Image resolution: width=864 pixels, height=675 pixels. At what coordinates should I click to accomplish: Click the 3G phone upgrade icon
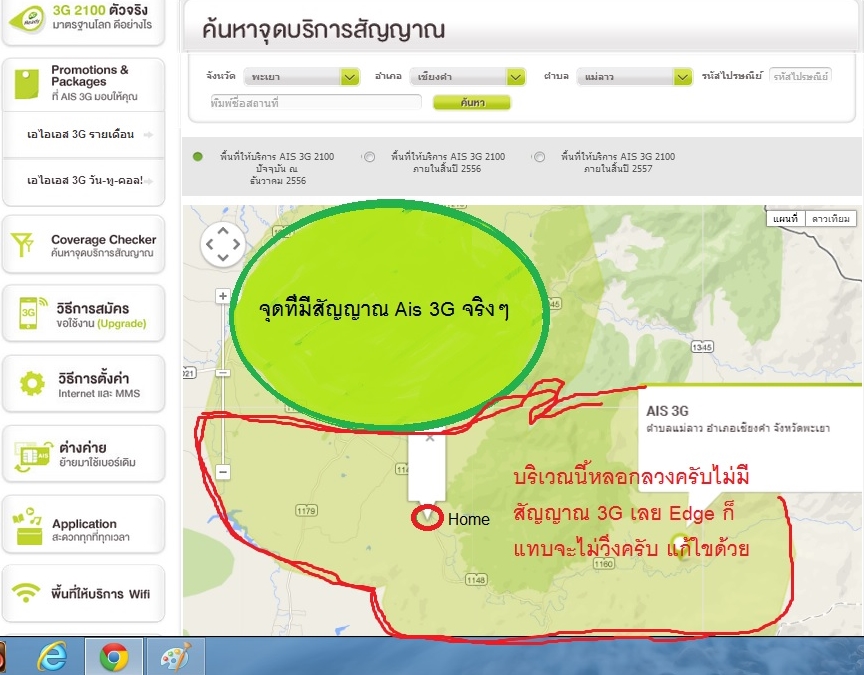click(32, 313)
